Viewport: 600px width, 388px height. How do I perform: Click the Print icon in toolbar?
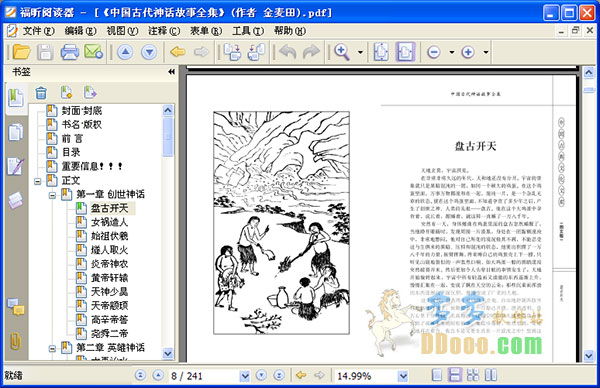(x=70, y=52)
